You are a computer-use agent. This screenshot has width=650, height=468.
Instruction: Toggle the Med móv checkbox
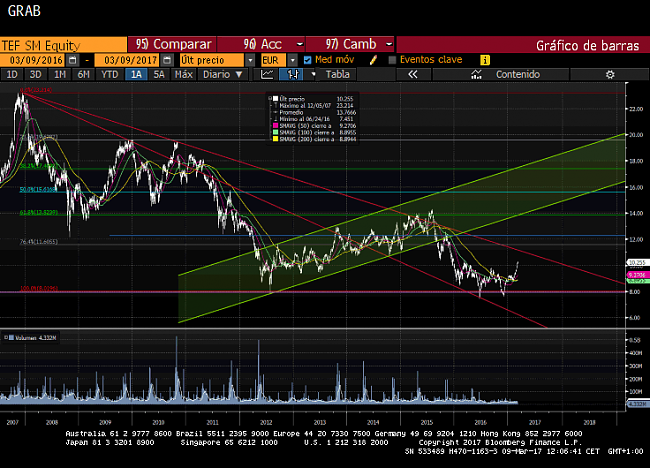[307, 60]
